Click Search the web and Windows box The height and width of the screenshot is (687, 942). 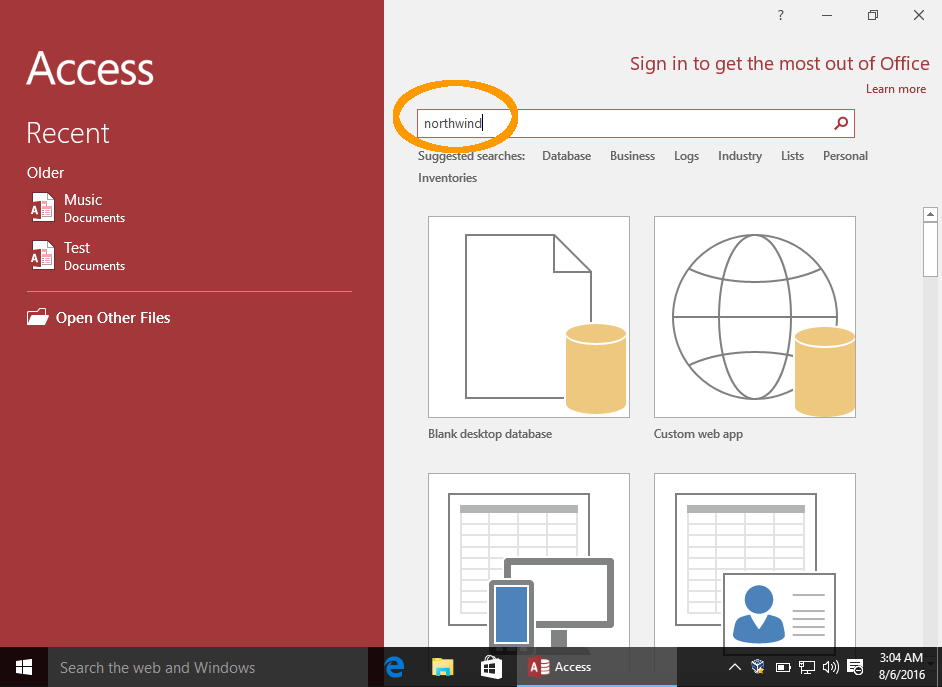pyautogui.click(x=207, y=667)
